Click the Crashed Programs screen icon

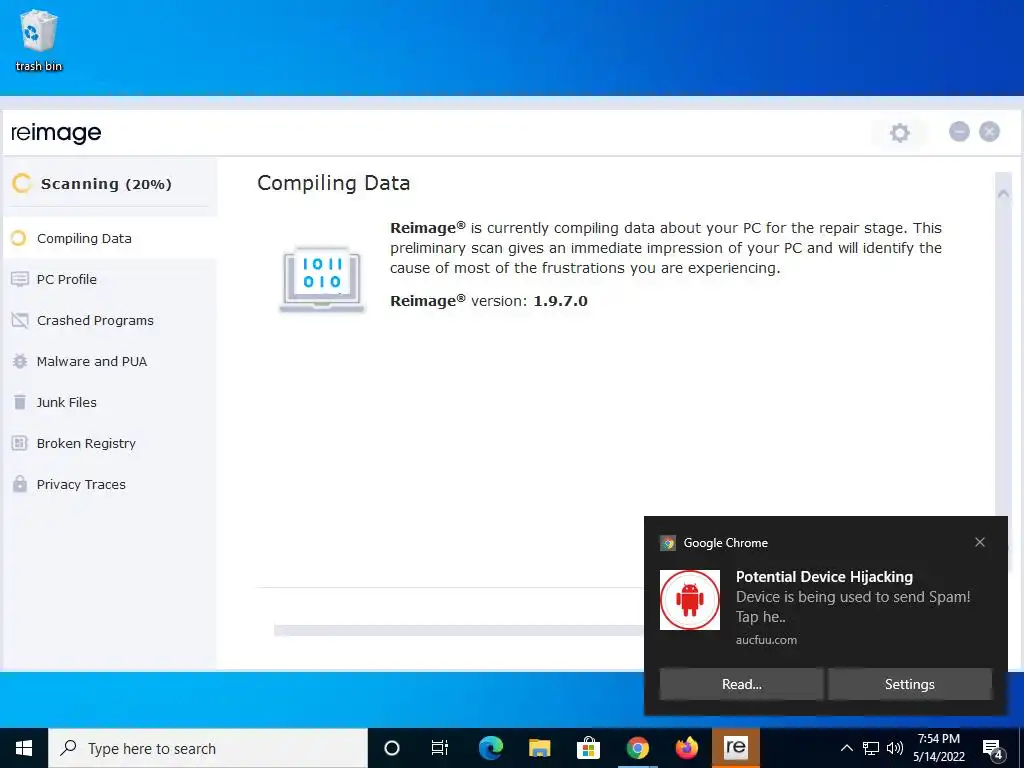coord(20,321)
